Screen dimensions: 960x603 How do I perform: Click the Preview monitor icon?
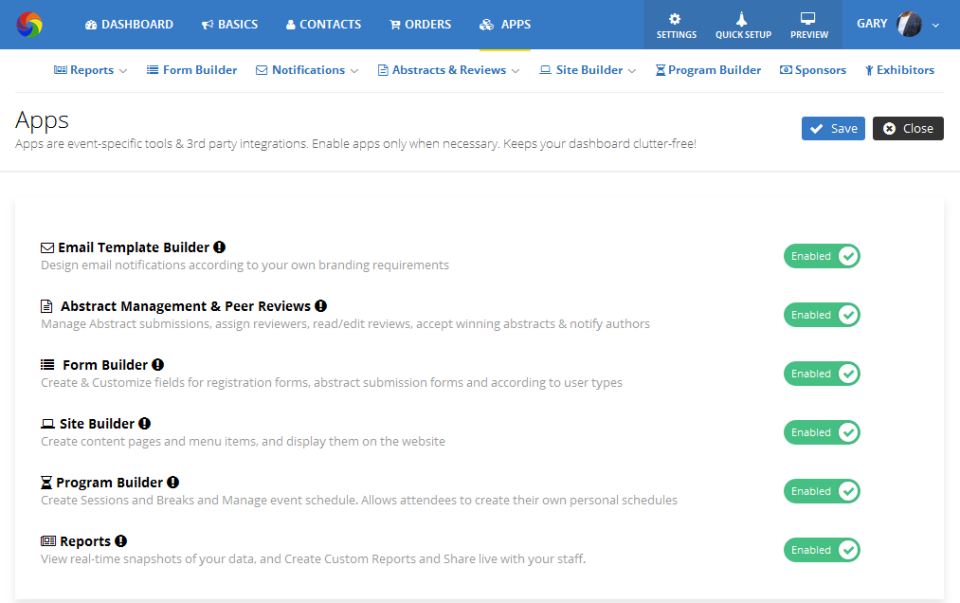(x=809, y=17)
